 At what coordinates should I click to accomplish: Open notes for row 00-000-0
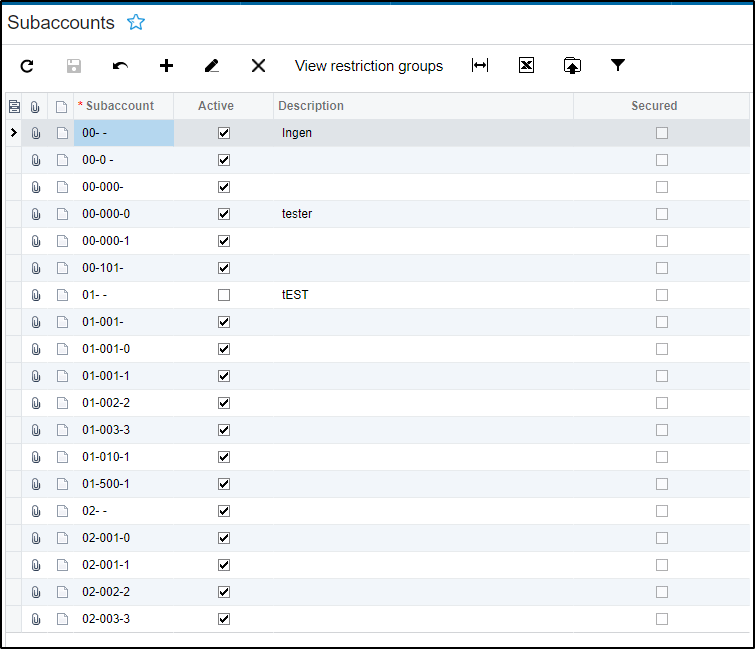click(x=62, y=214)
